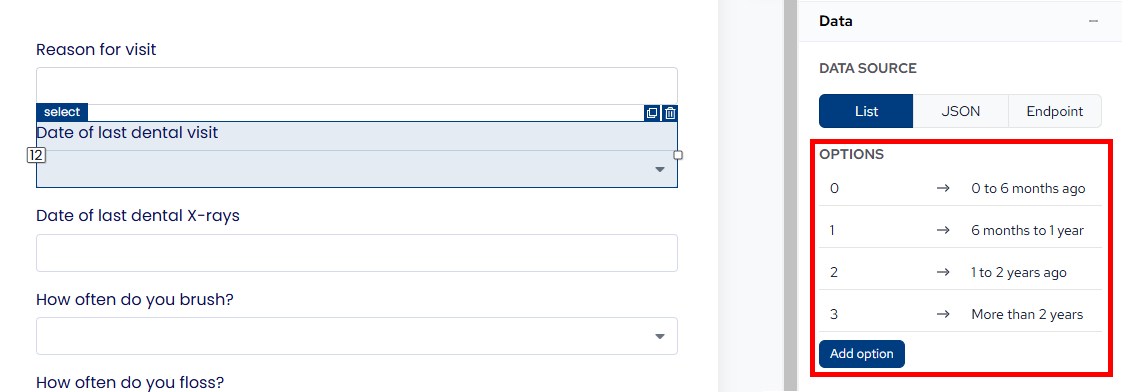
Task: Switch data source to Endpoint
Action: click(x=1054, y=112)
